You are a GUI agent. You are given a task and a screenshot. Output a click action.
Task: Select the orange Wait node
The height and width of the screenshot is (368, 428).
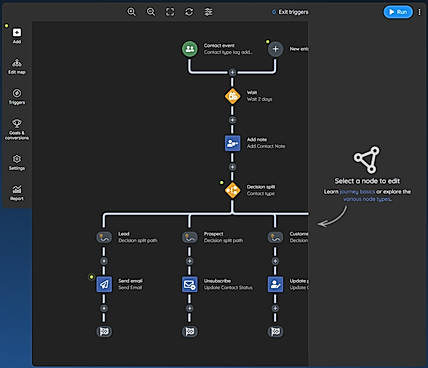click(232, 96)
